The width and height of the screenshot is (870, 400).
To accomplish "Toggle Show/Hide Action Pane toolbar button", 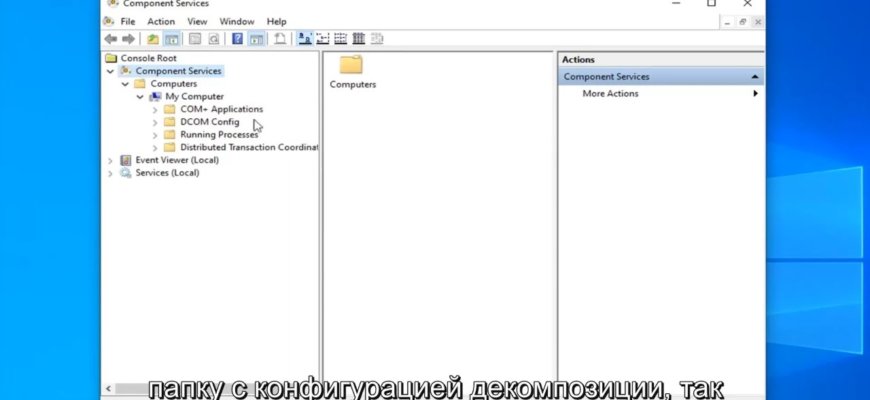I will click(256, 39).
